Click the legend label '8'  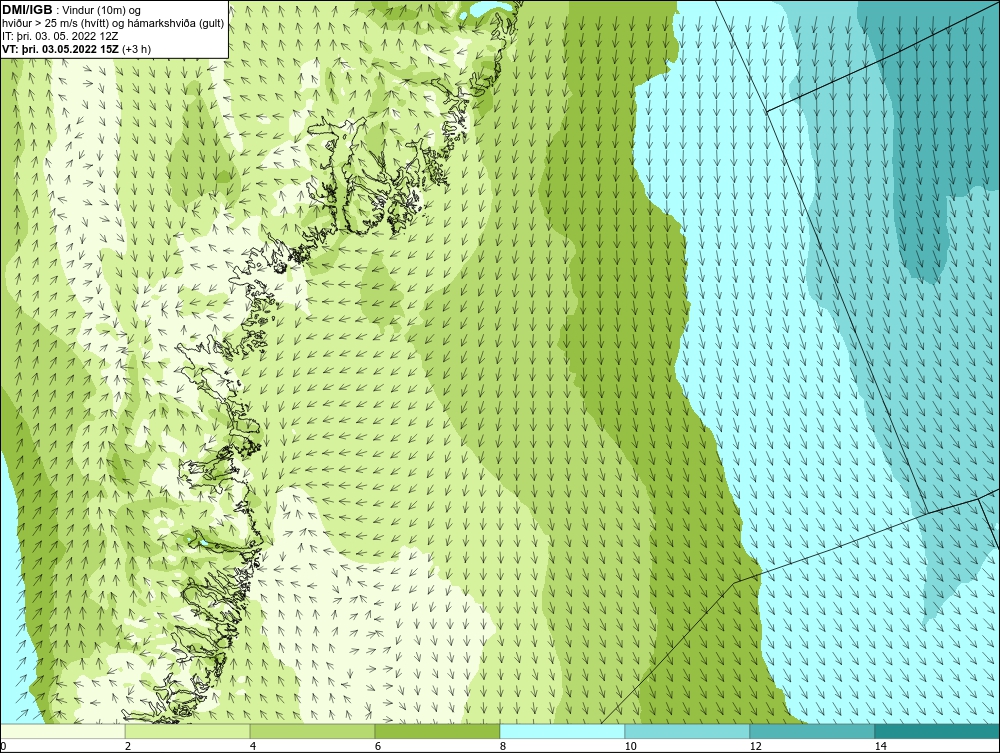(503, 746)
